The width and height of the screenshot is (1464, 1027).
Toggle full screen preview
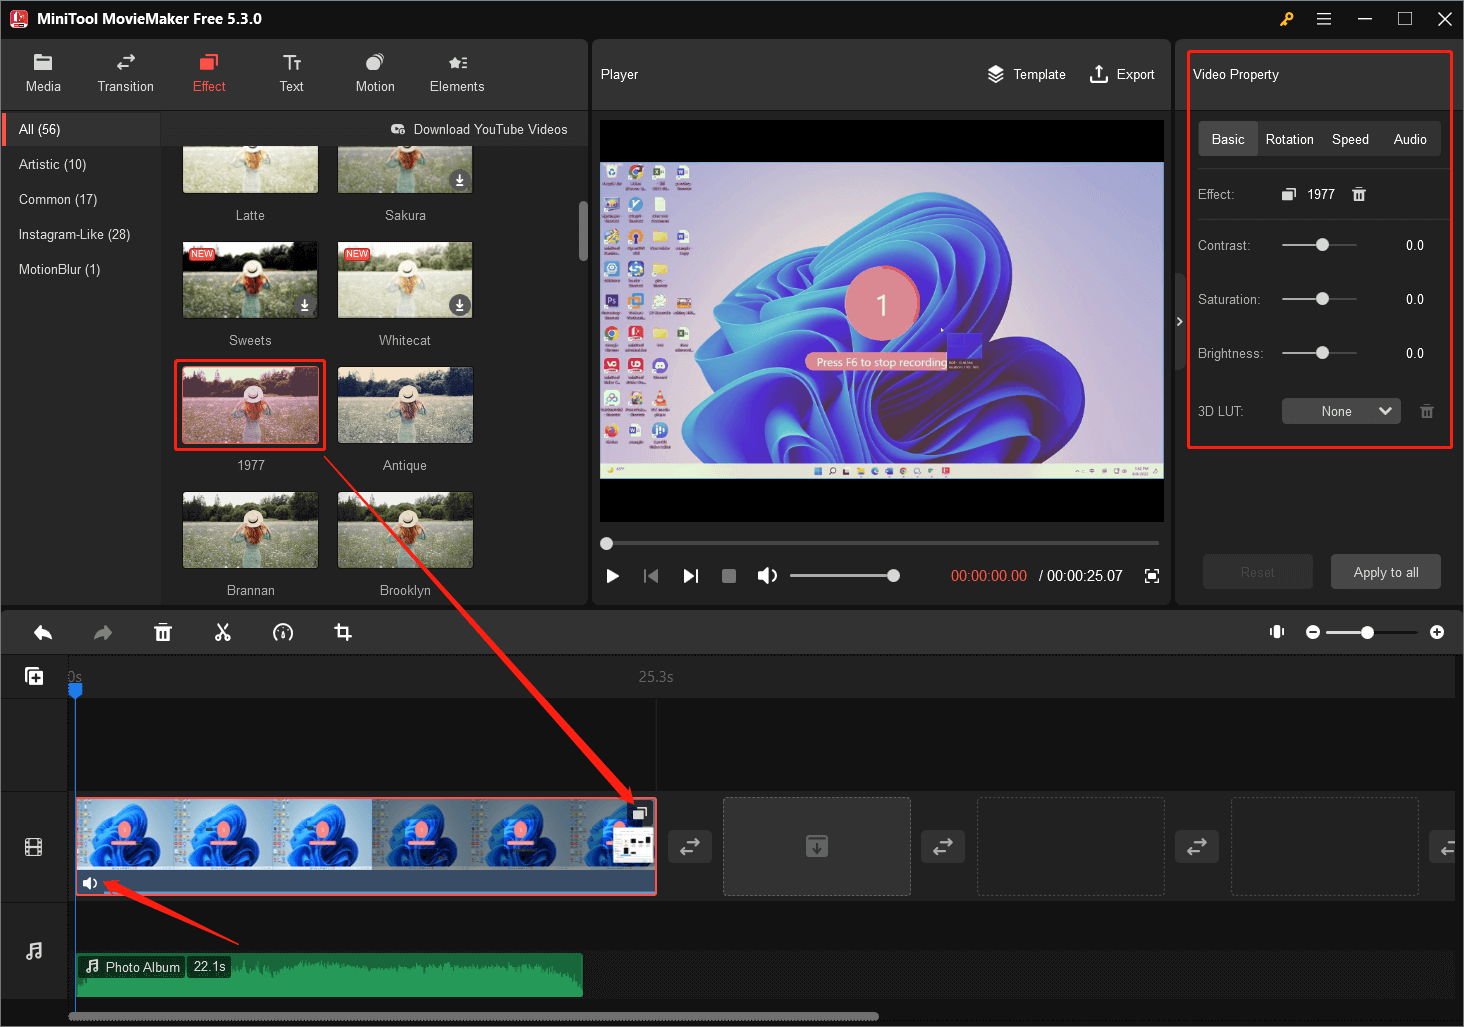[x=1152, y=576]
